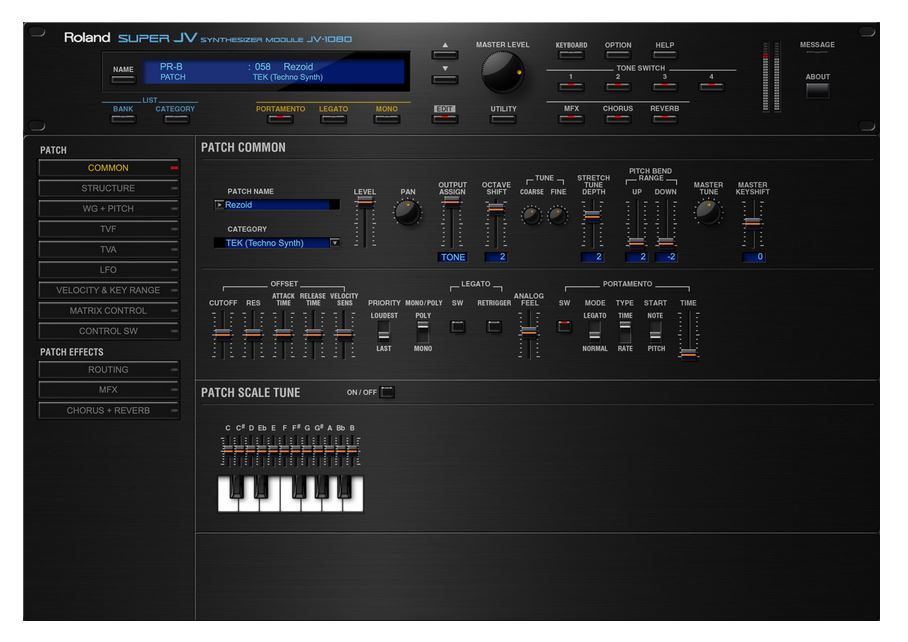The height and width of the screenshot is (642, 908).
Task: Switch to the LFO page
Action: point(109,270)
